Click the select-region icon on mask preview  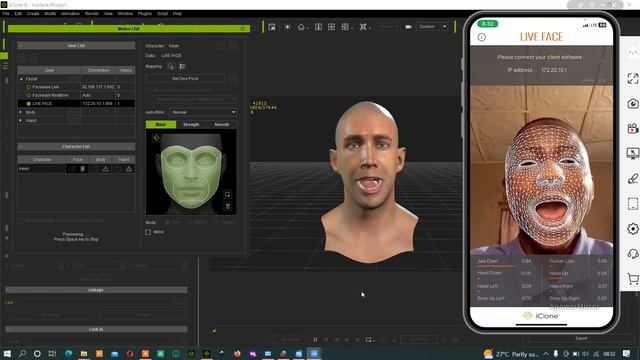point(228,195)
